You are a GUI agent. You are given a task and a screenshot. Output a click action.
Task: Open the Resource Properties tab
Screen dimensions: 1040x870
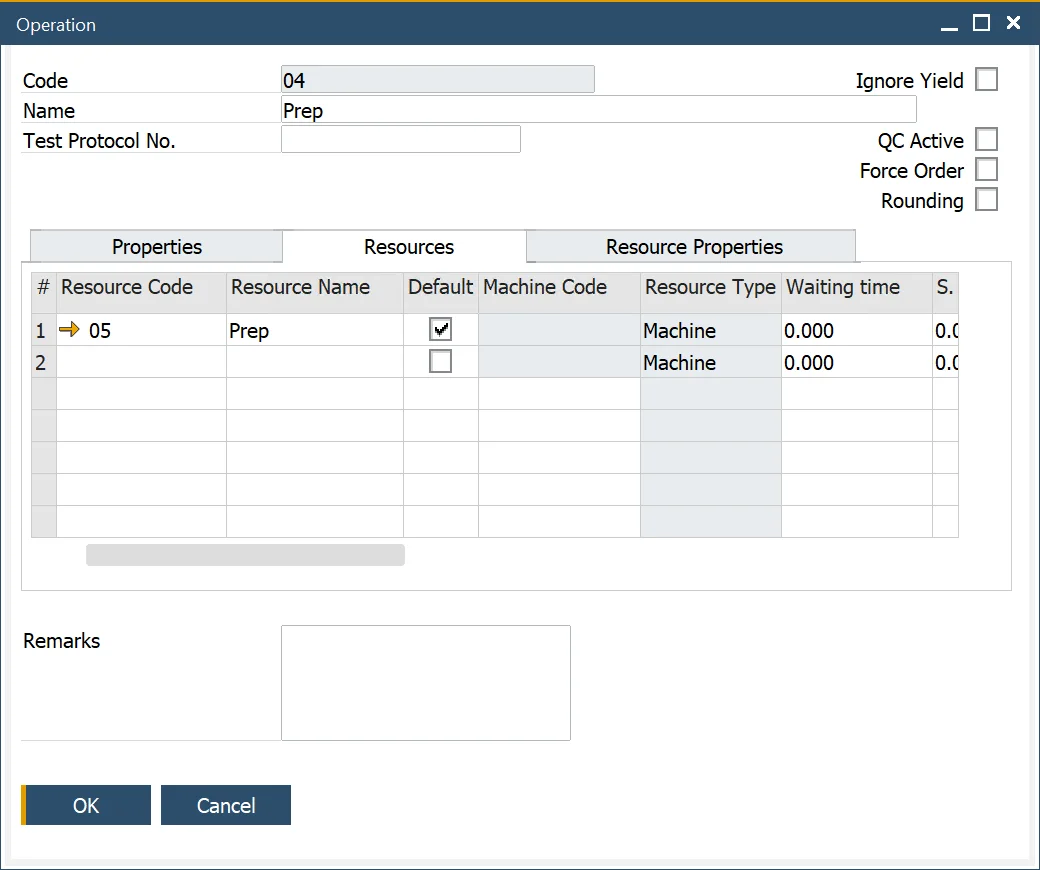coord(694,247)
